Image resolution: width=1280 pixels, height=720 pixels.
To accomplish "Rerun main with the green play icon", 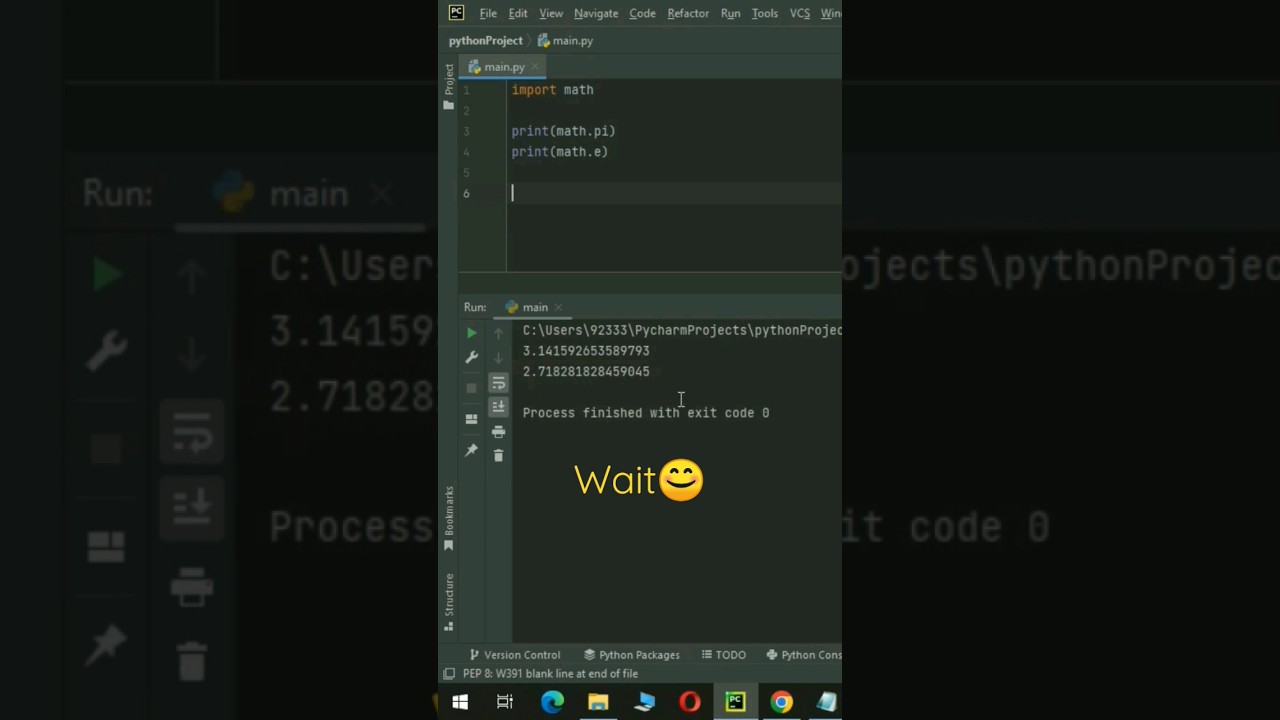I will (x=472, y=333).
